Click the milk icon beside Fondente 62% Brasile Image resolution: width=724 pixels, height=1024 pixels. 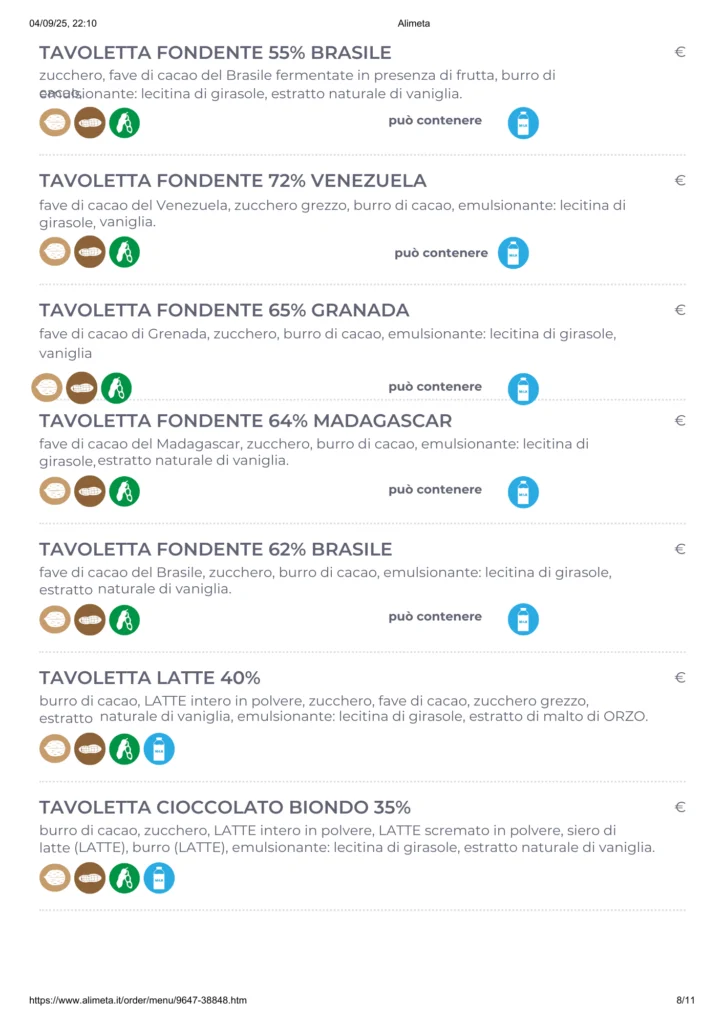(x=523, y=619)
